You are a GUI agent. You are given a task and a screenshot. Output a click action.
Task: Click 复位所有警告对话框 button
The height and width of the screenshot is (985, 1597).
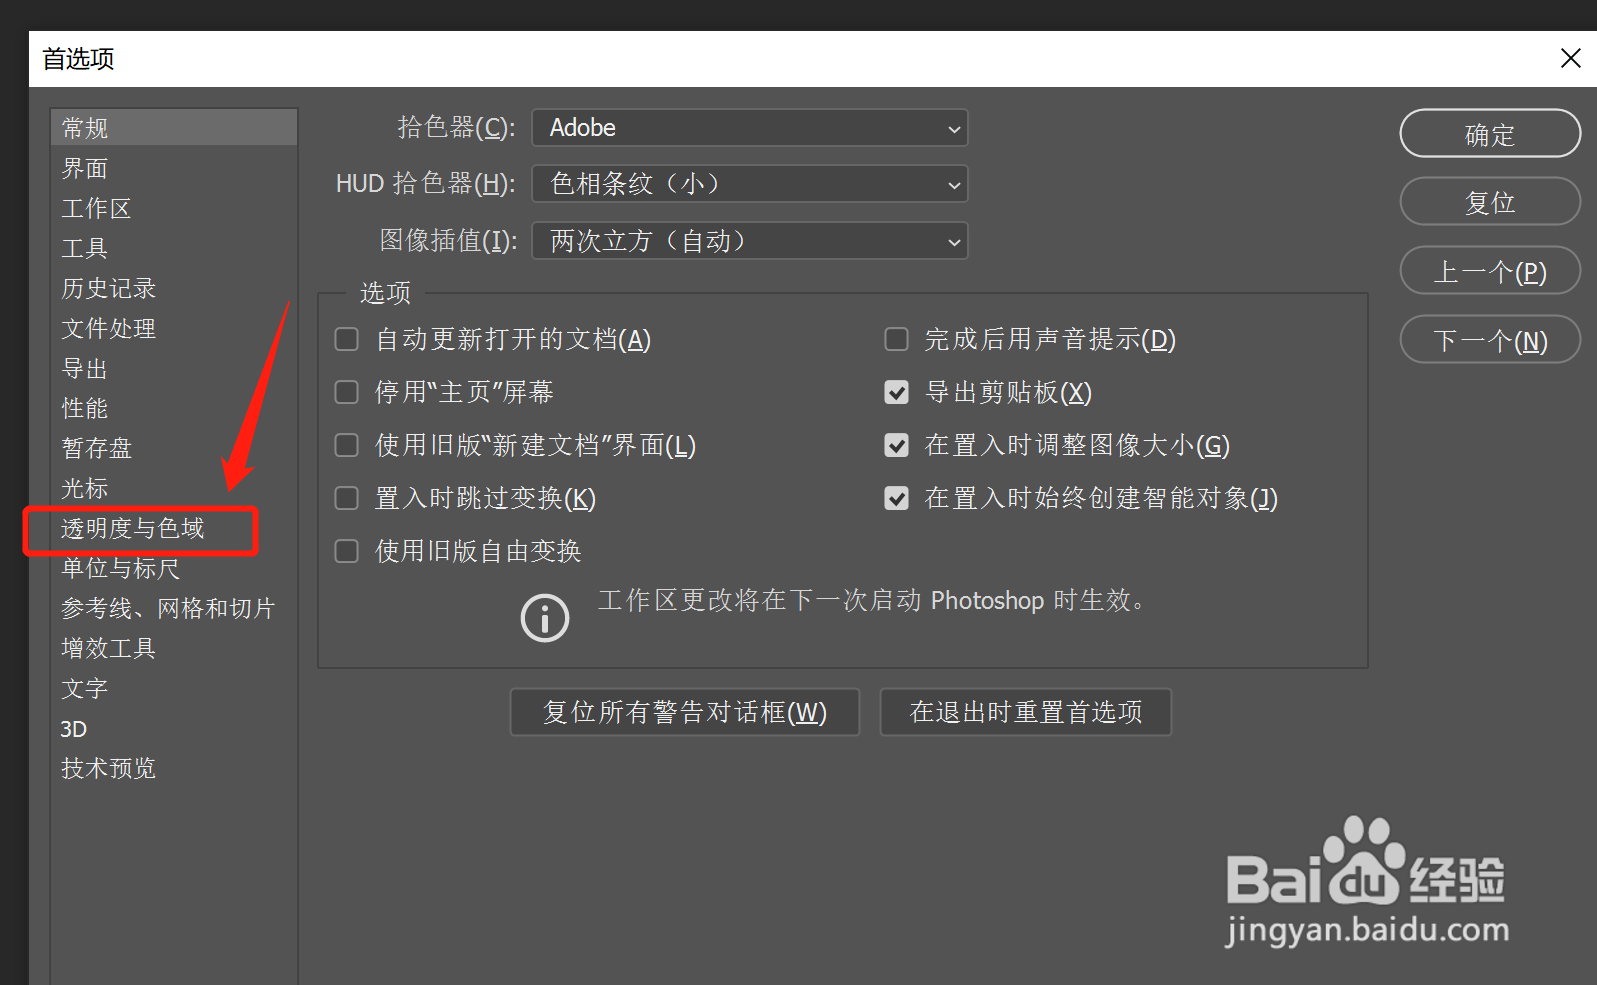point(685,712)
